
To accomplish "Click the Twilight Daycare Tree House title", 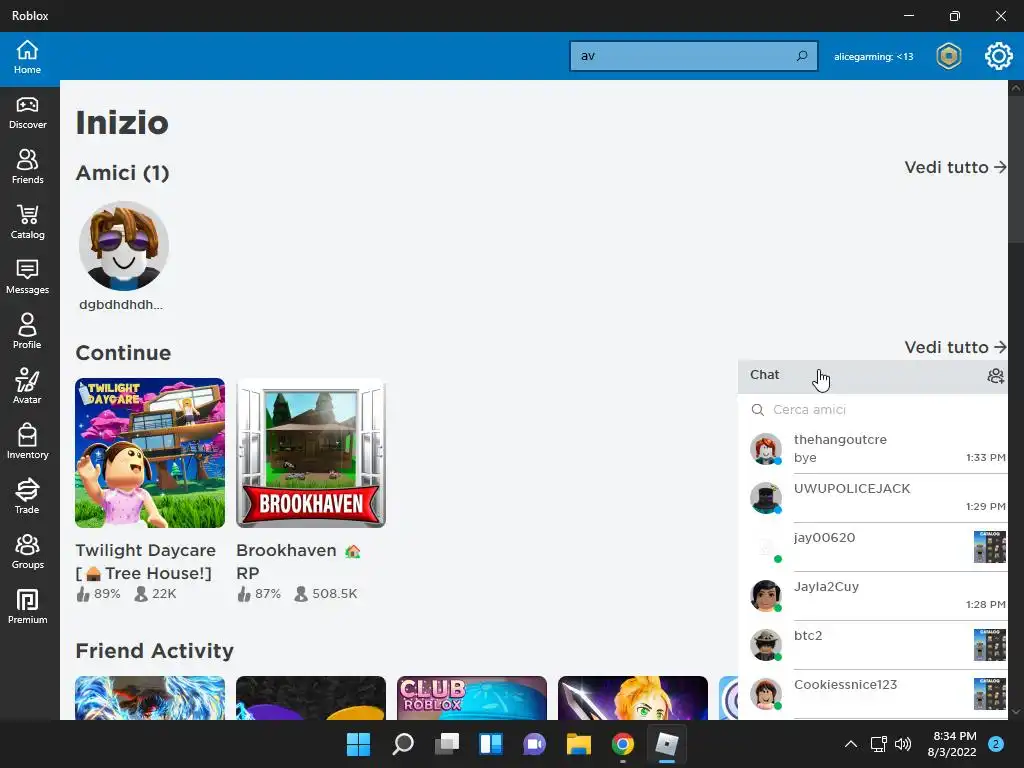I will pos(145,562).
